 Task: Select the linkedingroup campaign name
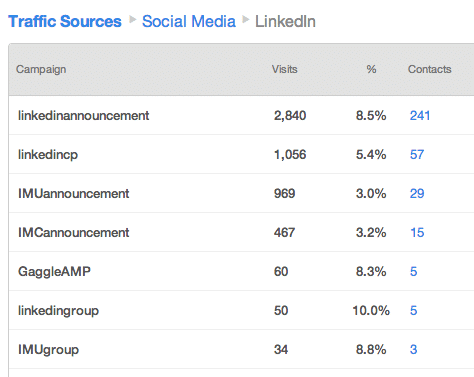[58, 311]
